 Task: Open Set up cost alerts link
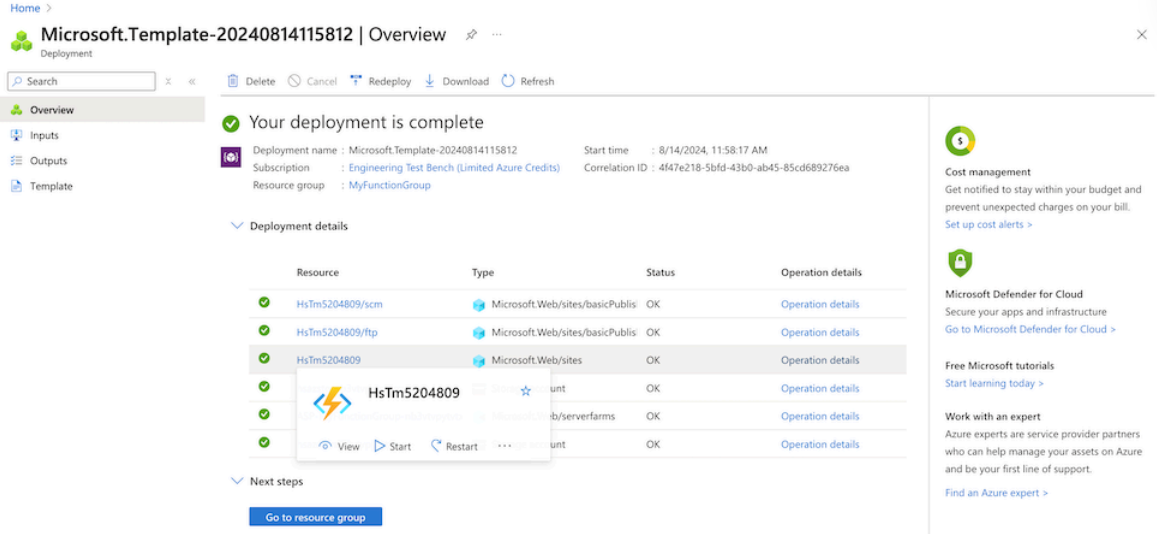989,224
